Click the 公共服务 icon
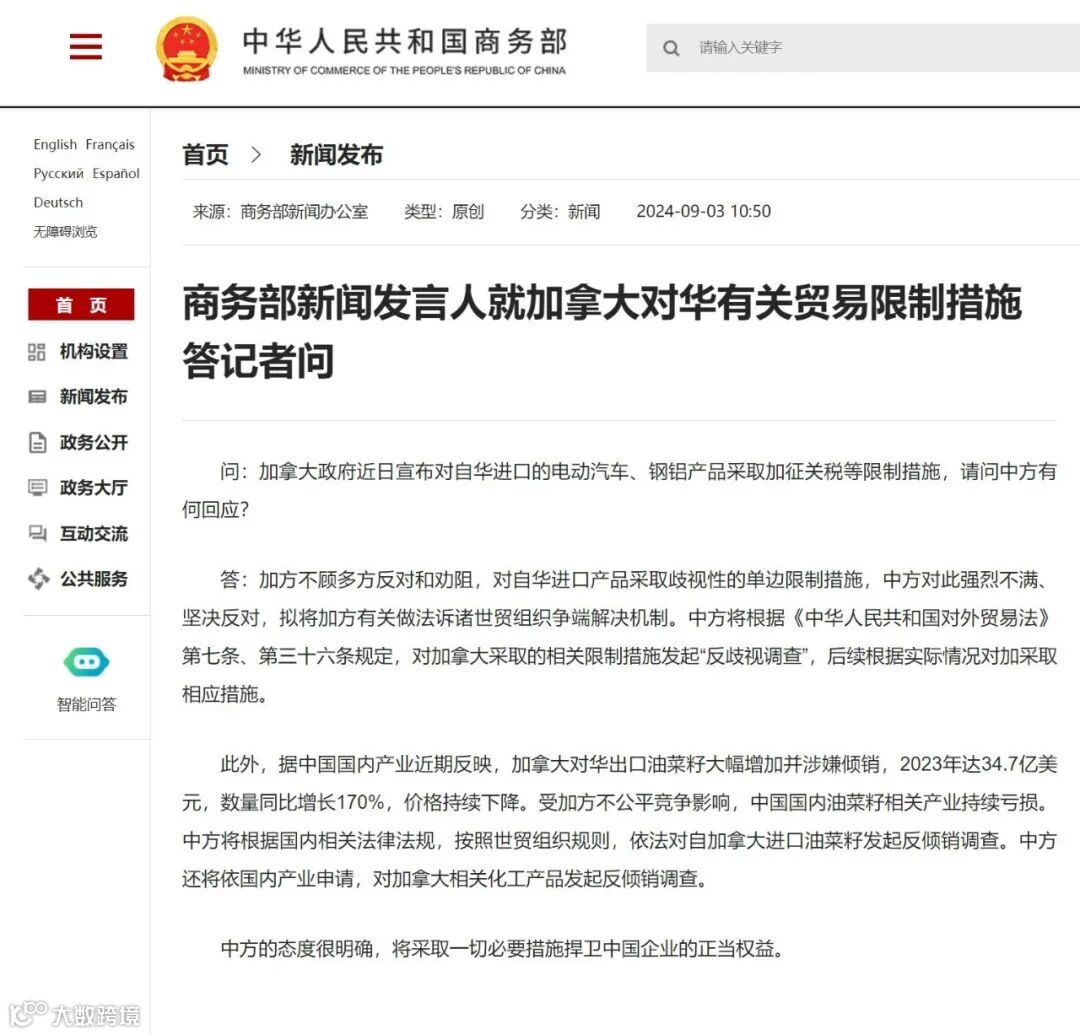 (39, 578)
